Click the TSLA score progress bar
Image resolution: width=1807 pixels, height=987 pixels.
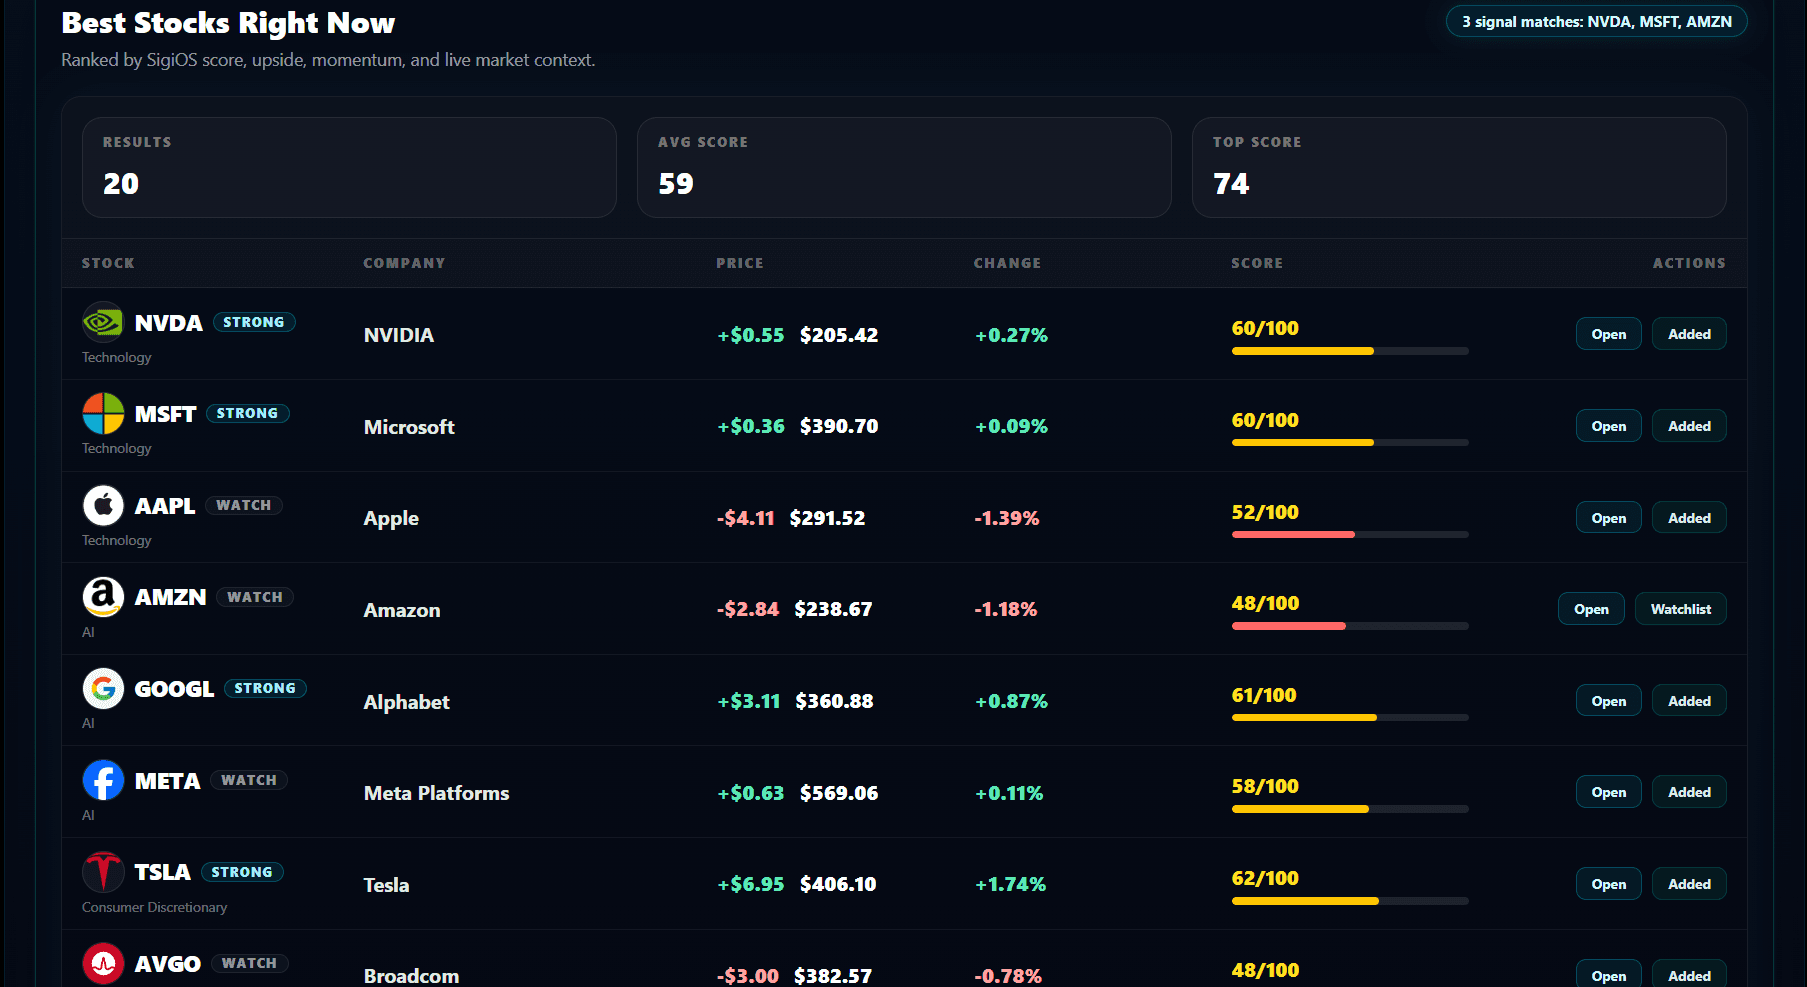(1350, 901)
